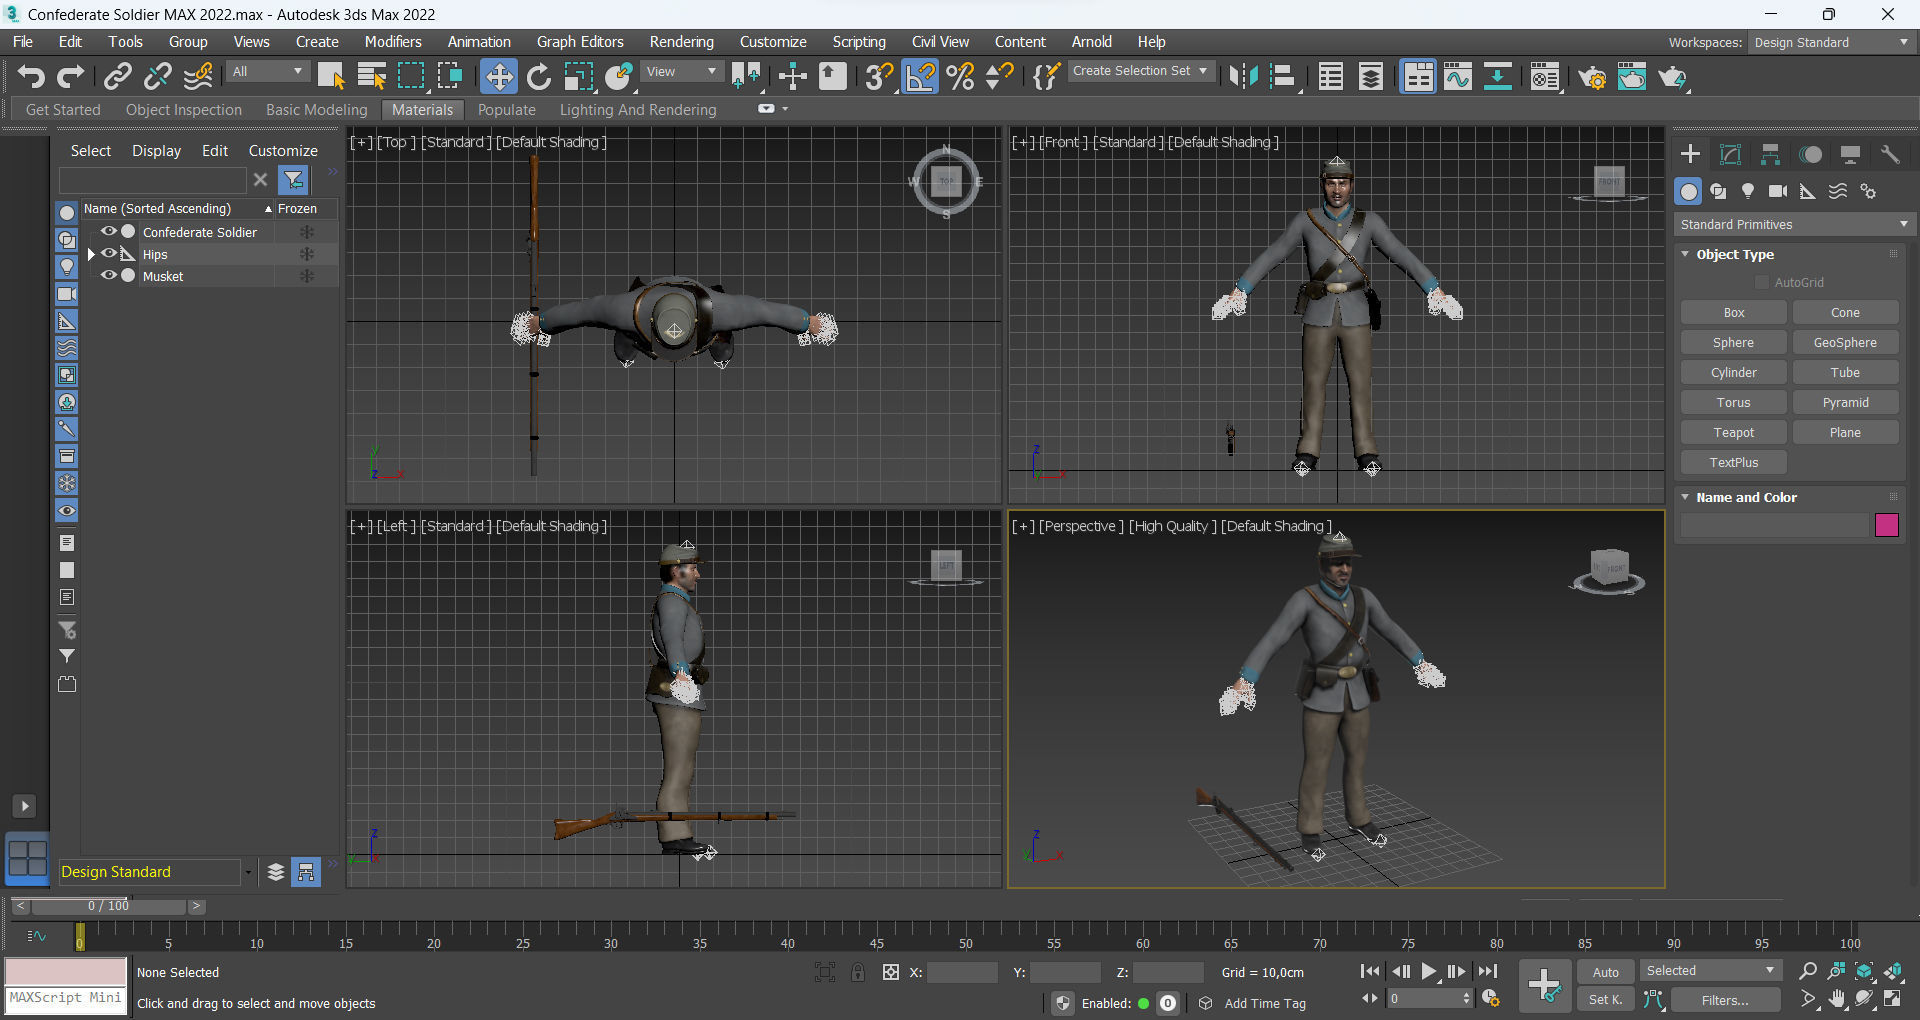Open the Arnold menu
1920x1020 pixels.
tap(1092, 42)
